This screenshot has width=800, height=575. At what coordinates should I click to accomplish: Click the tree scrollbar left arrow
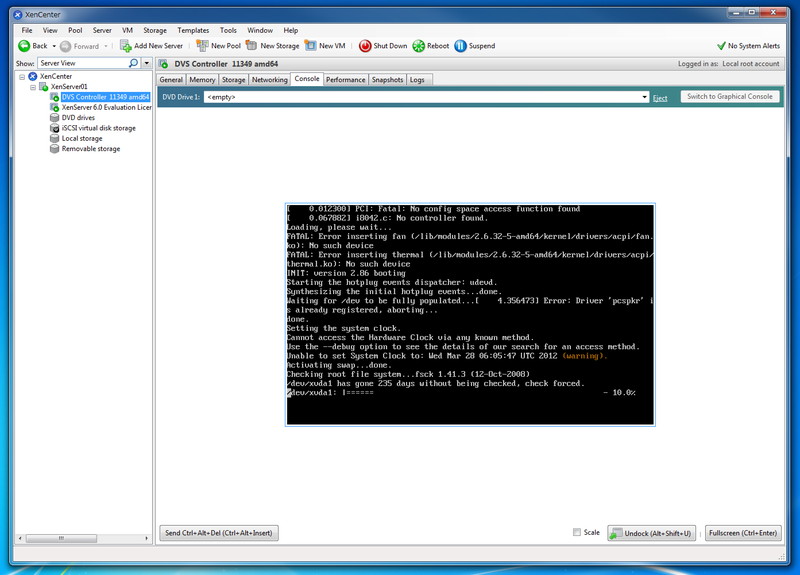click(20, 538)
